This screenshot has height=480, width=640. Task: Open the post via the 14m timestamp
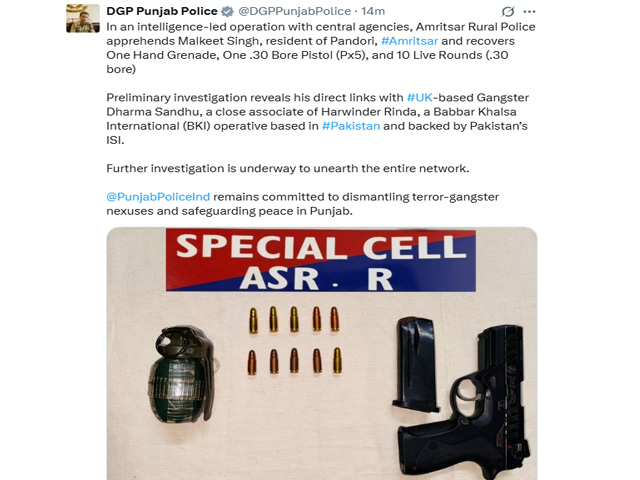372,11
